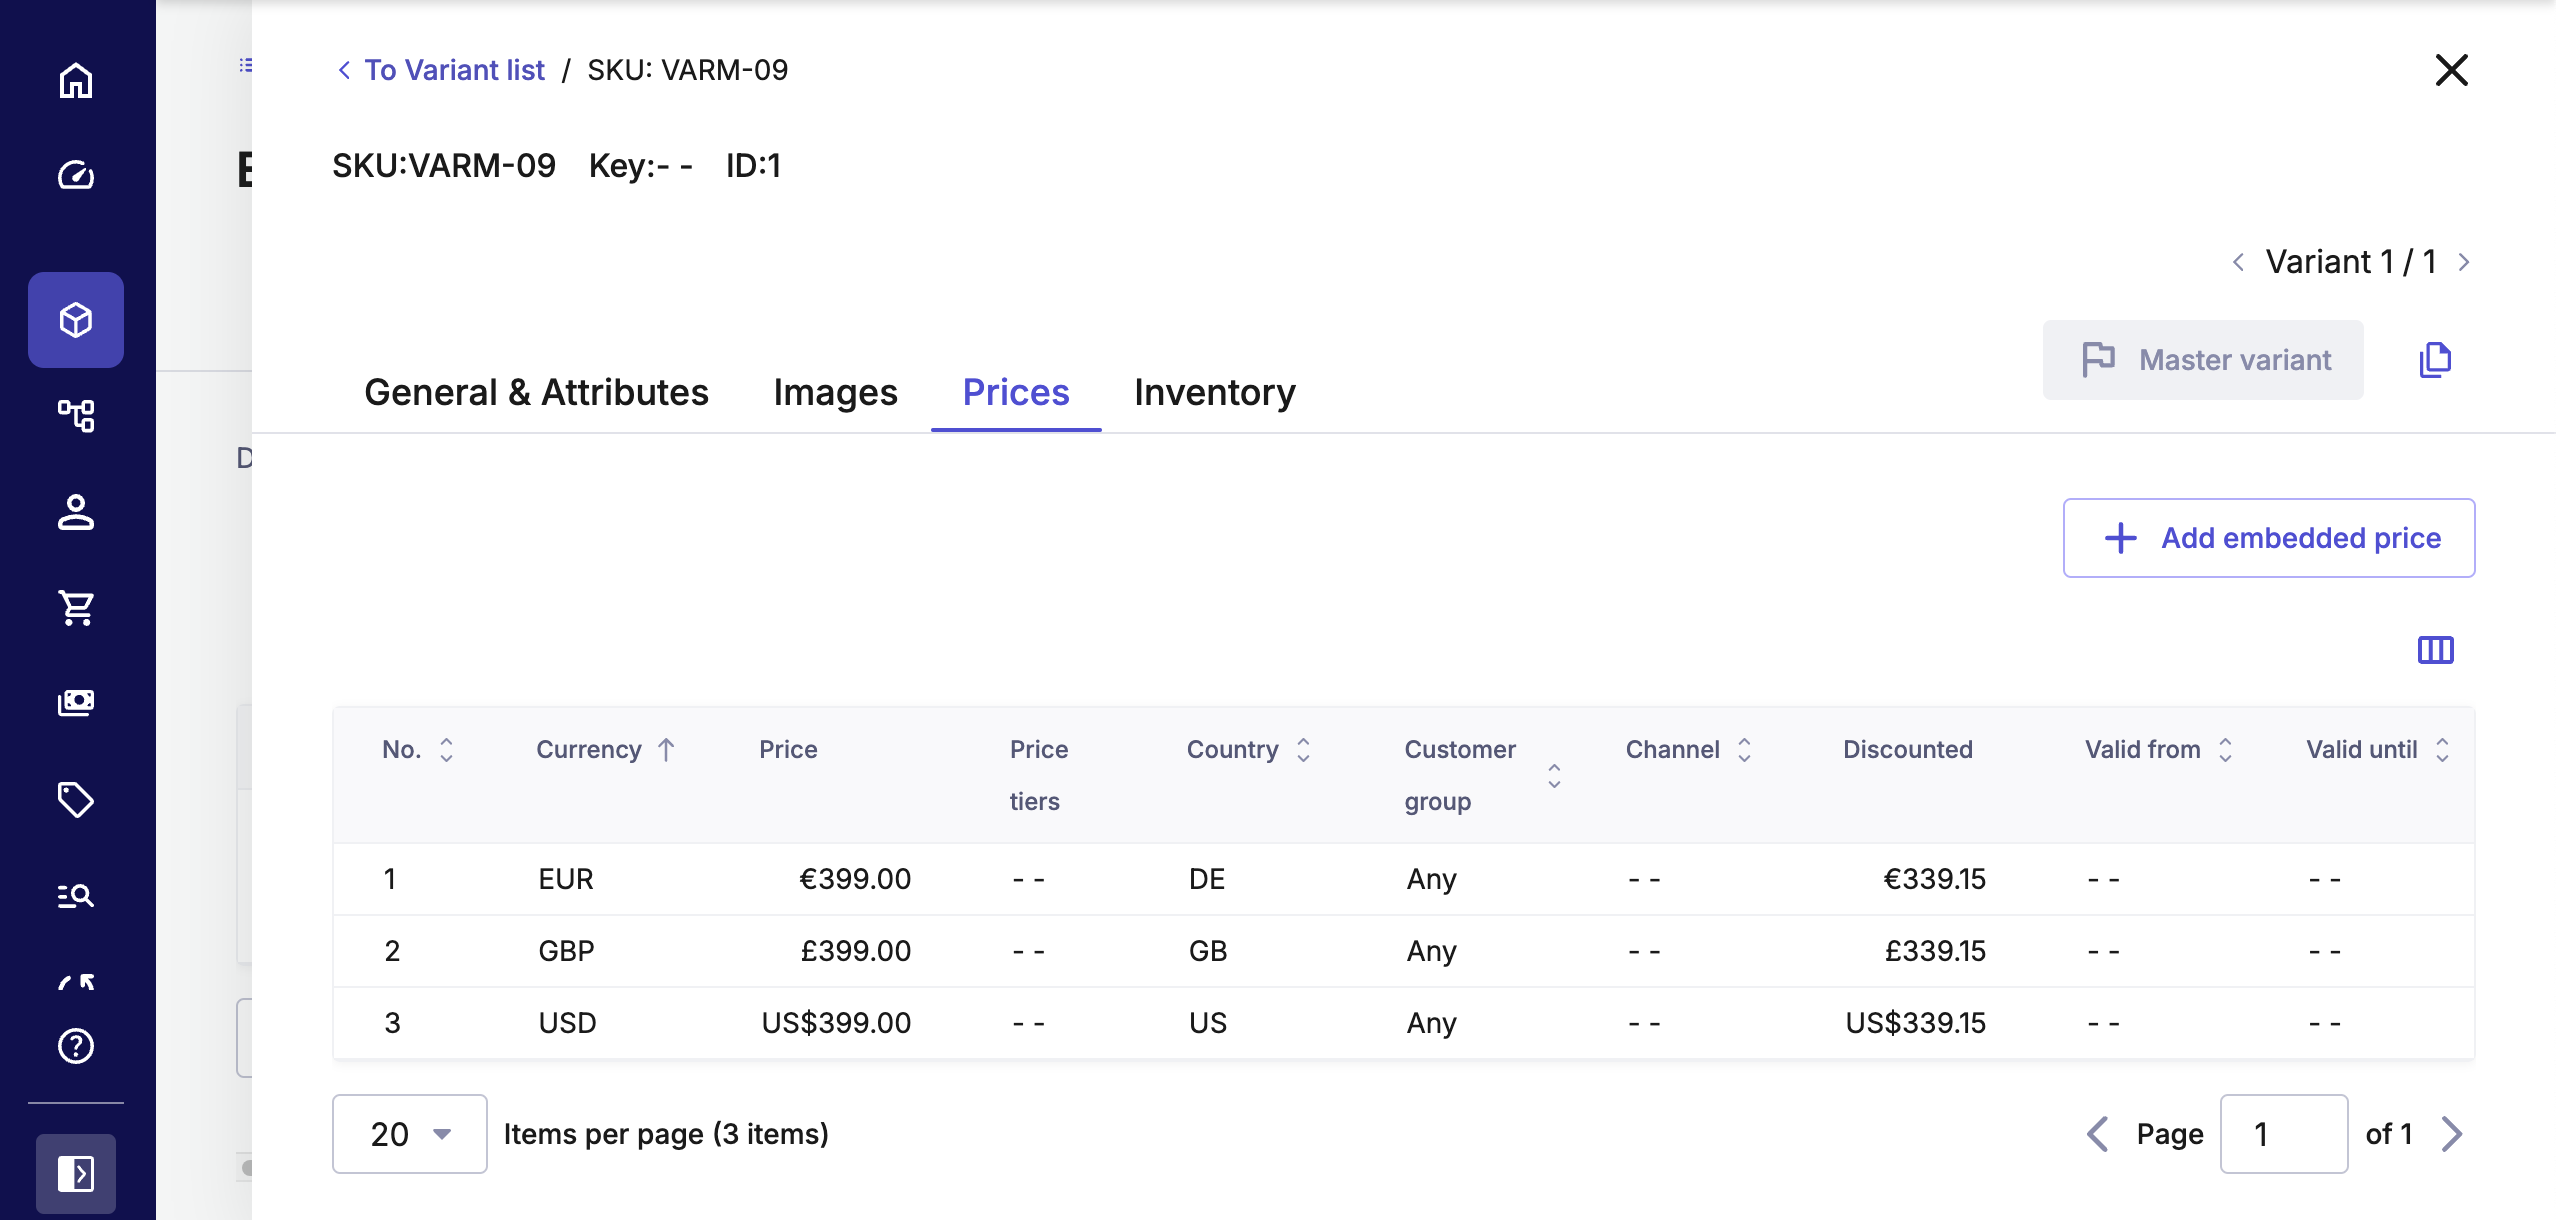Switch to General & Attributes tab
This screenshot has width=2556, height=1220.
point(536,392)
